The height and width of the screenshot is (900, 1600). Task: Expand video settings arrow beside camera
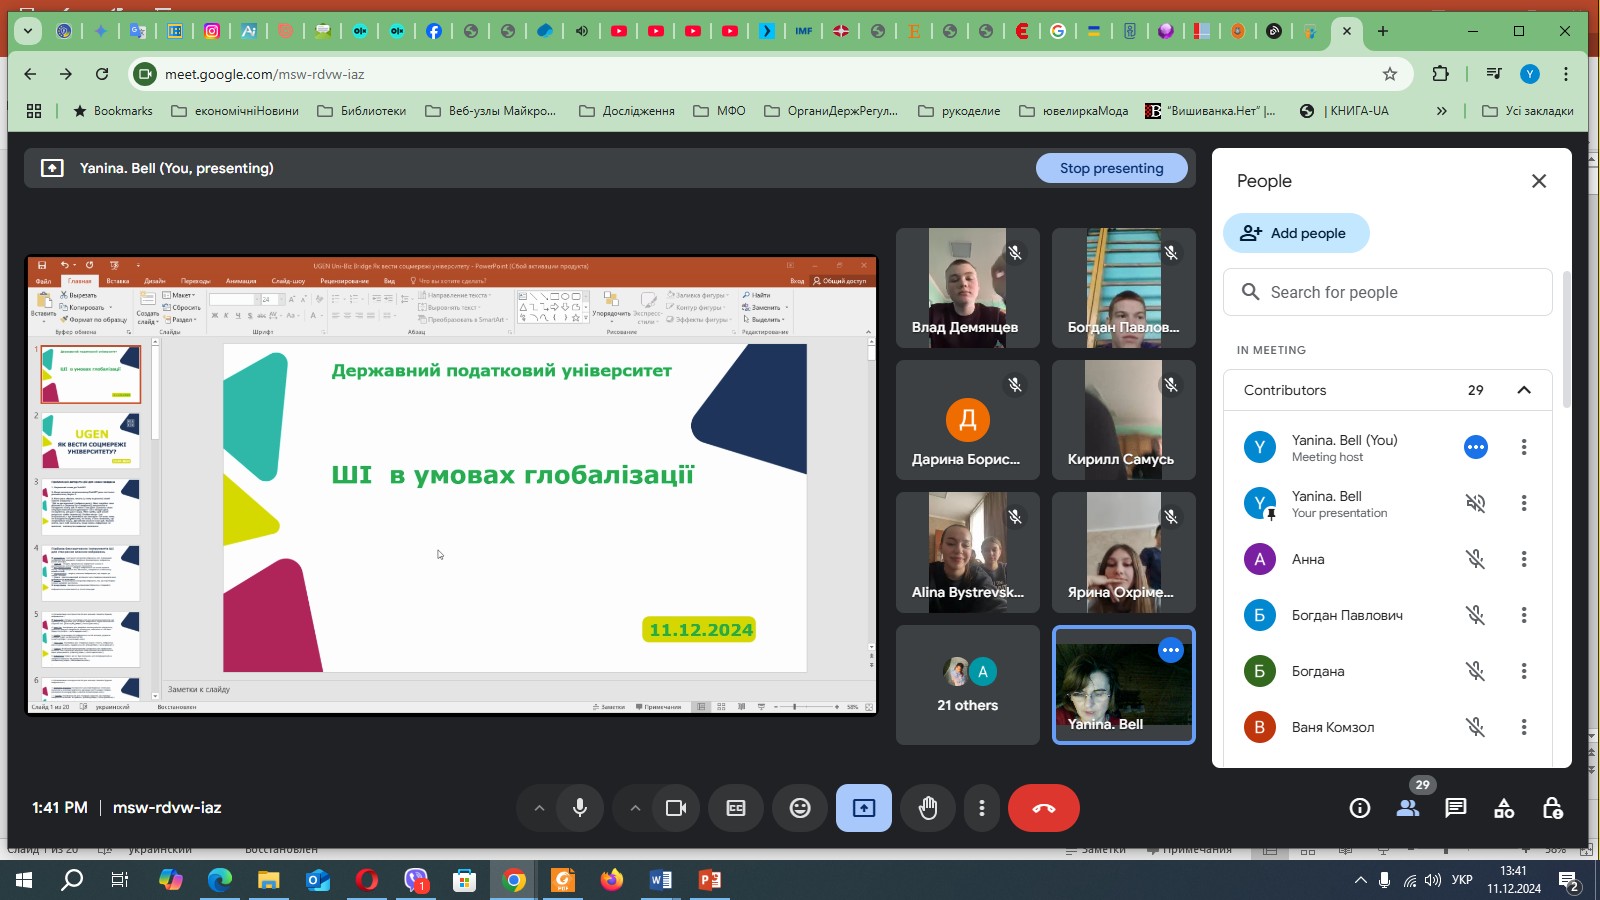(635, 808)
